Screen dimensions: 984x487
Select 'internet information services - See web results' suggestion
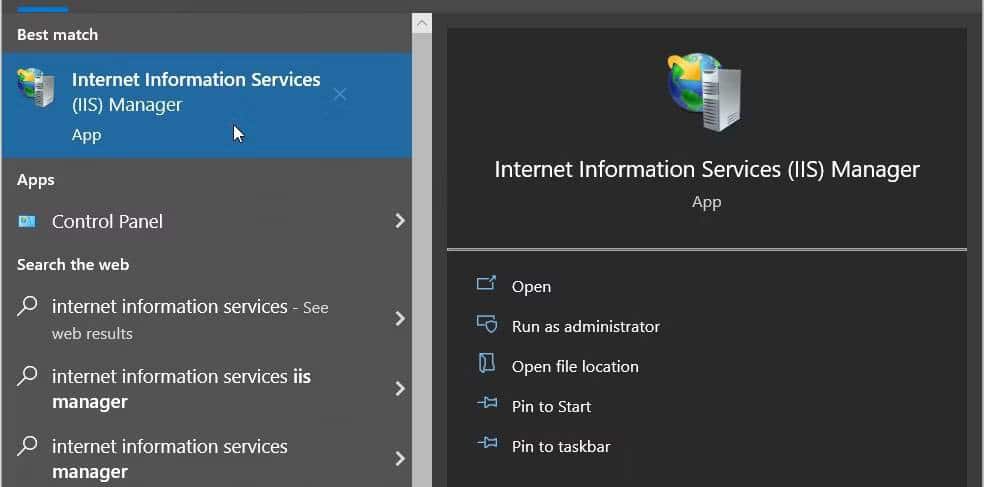(207, 319)
